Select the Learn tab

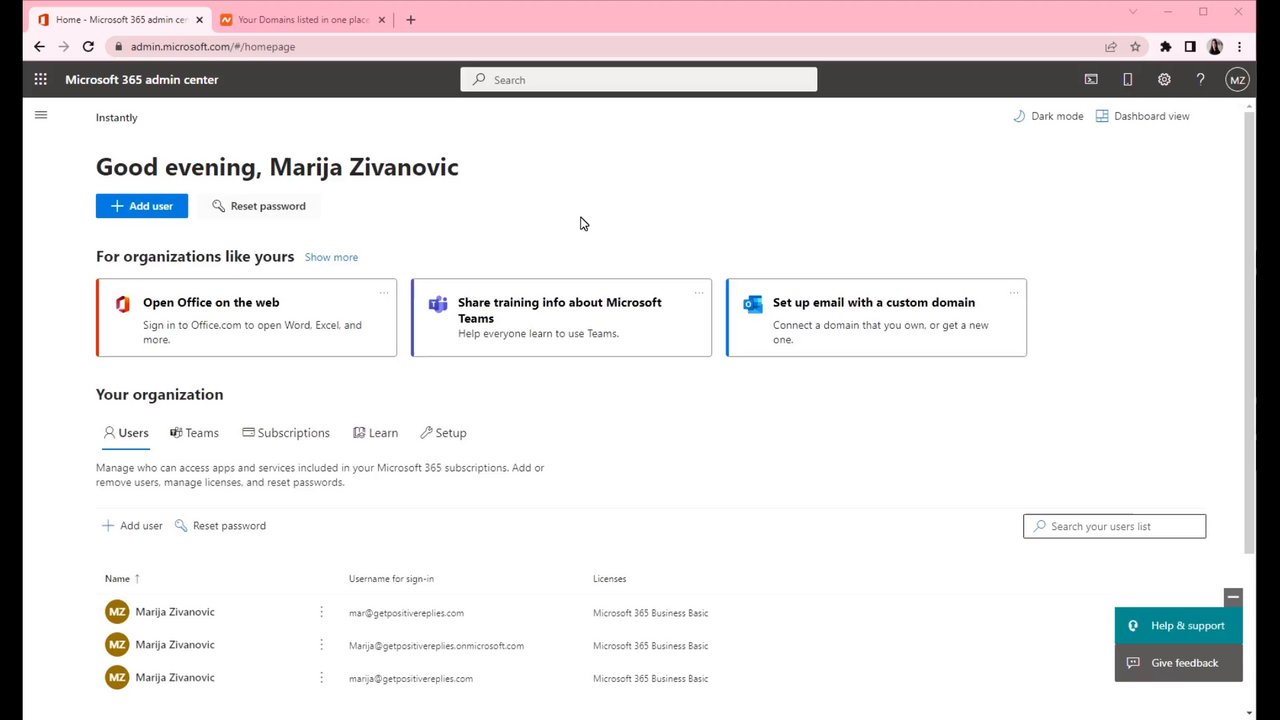[375, 433]
